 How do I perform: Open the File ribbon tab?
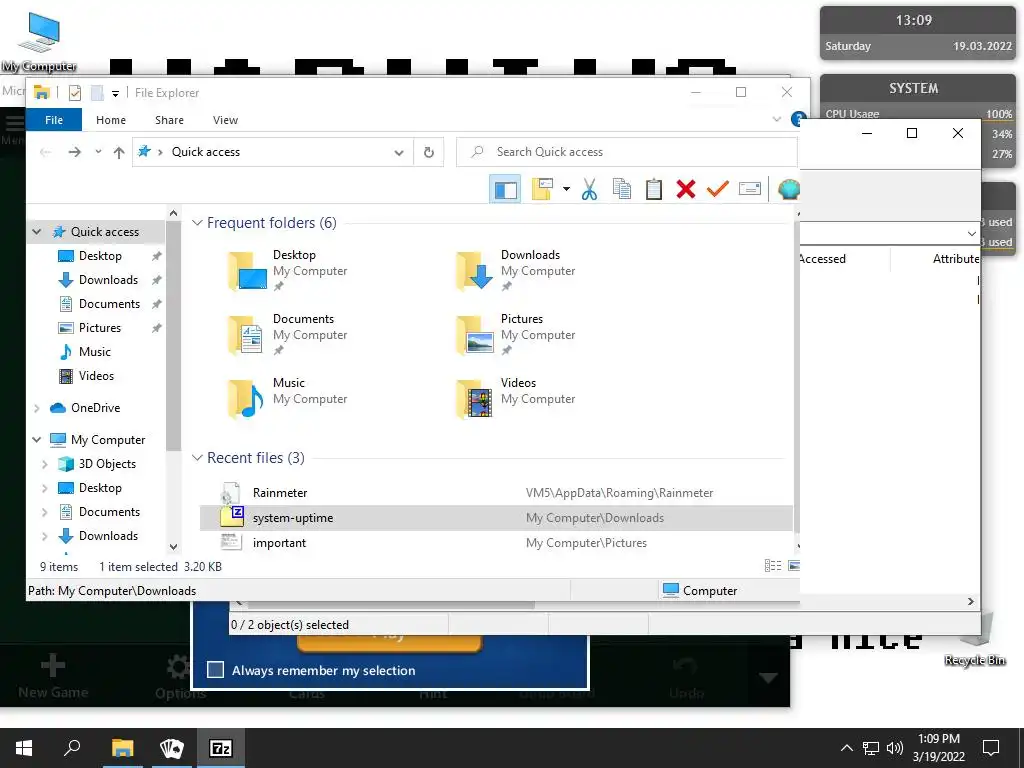point(54,120)
